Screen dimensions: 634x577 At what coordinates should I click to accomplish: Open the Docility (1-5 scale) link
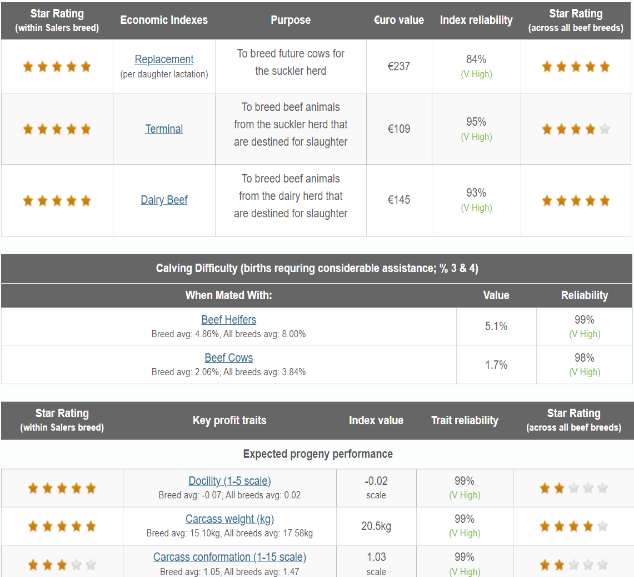pyautogui.click(x=230, y=481)
